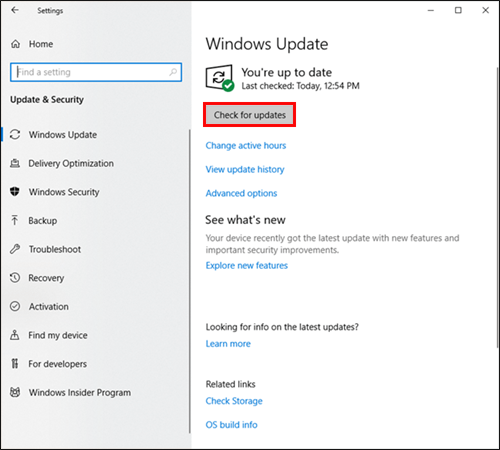The image size is (500, 450).
Task: Click the search magnifier icon
Action: 173,72
